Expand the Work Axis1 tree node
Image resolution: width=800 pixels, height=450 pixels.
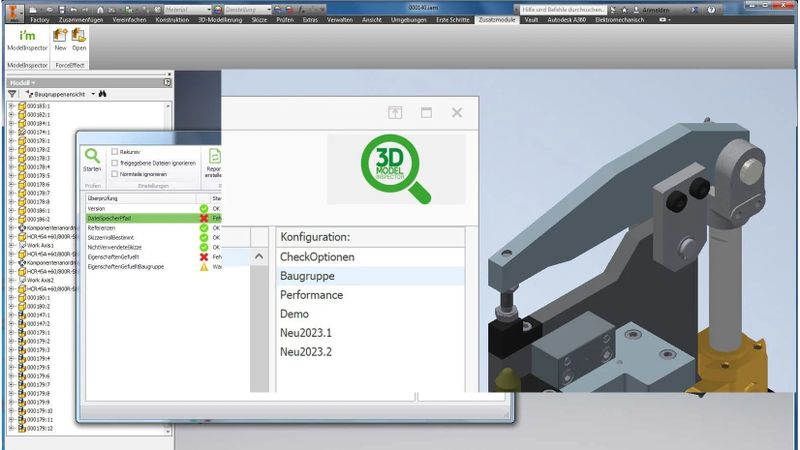coord(11,245)
